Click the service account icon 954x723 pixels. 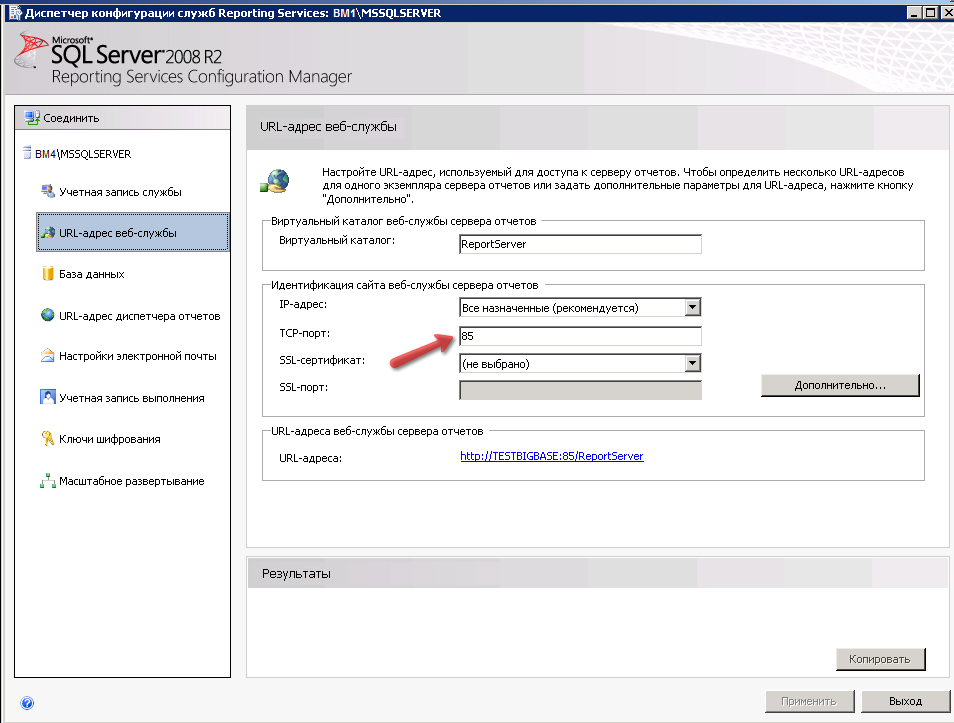[x=47, y=191]
